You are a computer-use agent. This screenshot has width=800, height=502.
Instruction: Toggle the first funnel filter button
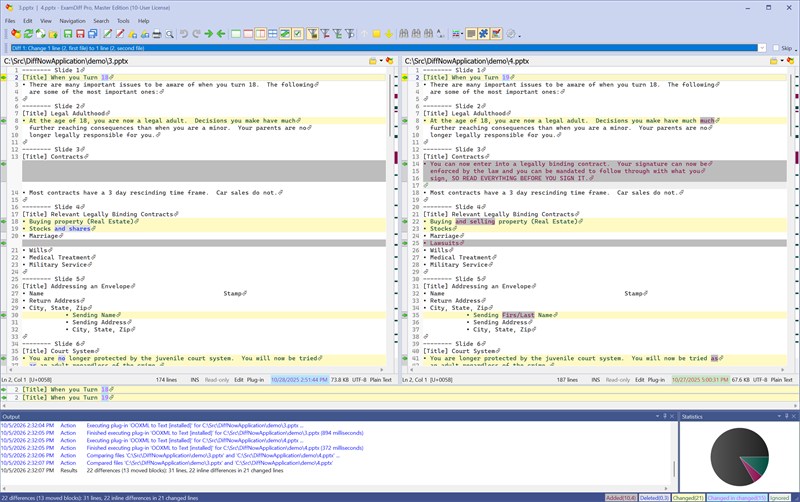(312, 34)
